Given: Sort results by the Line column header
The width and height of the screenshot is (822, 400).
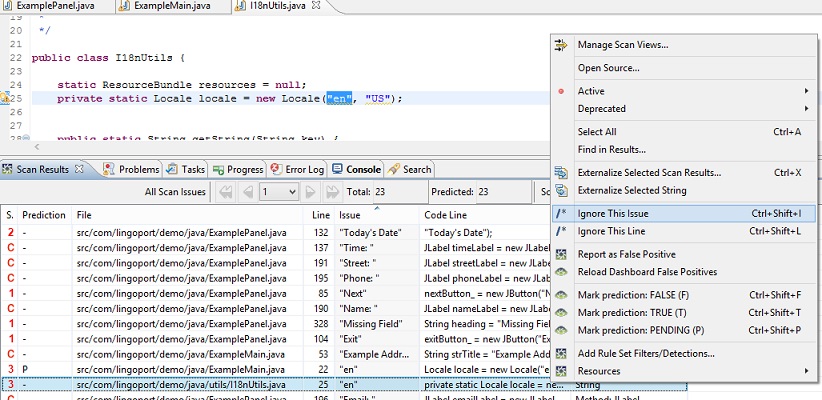Looking at the screenshot, I should (319, 214).
